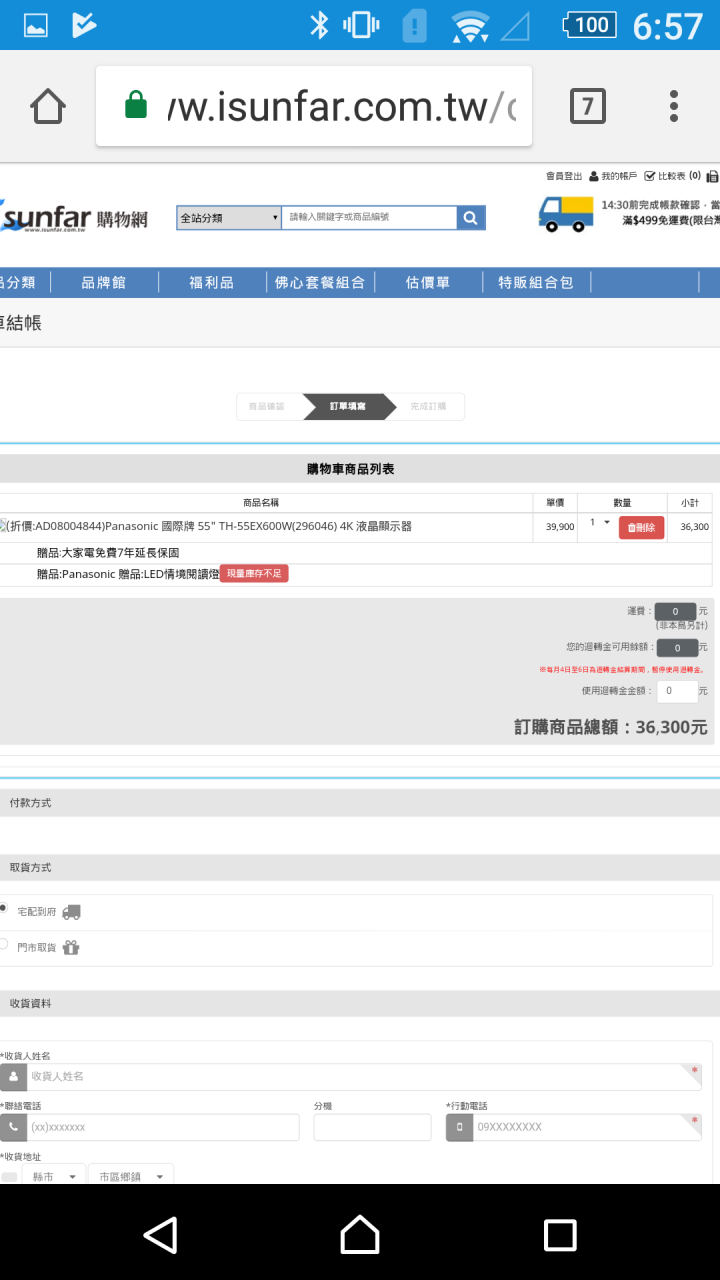This screenshot has height=1280, width=720.
Task: Click the browser URL address text
Action: (x=341, y=106)
